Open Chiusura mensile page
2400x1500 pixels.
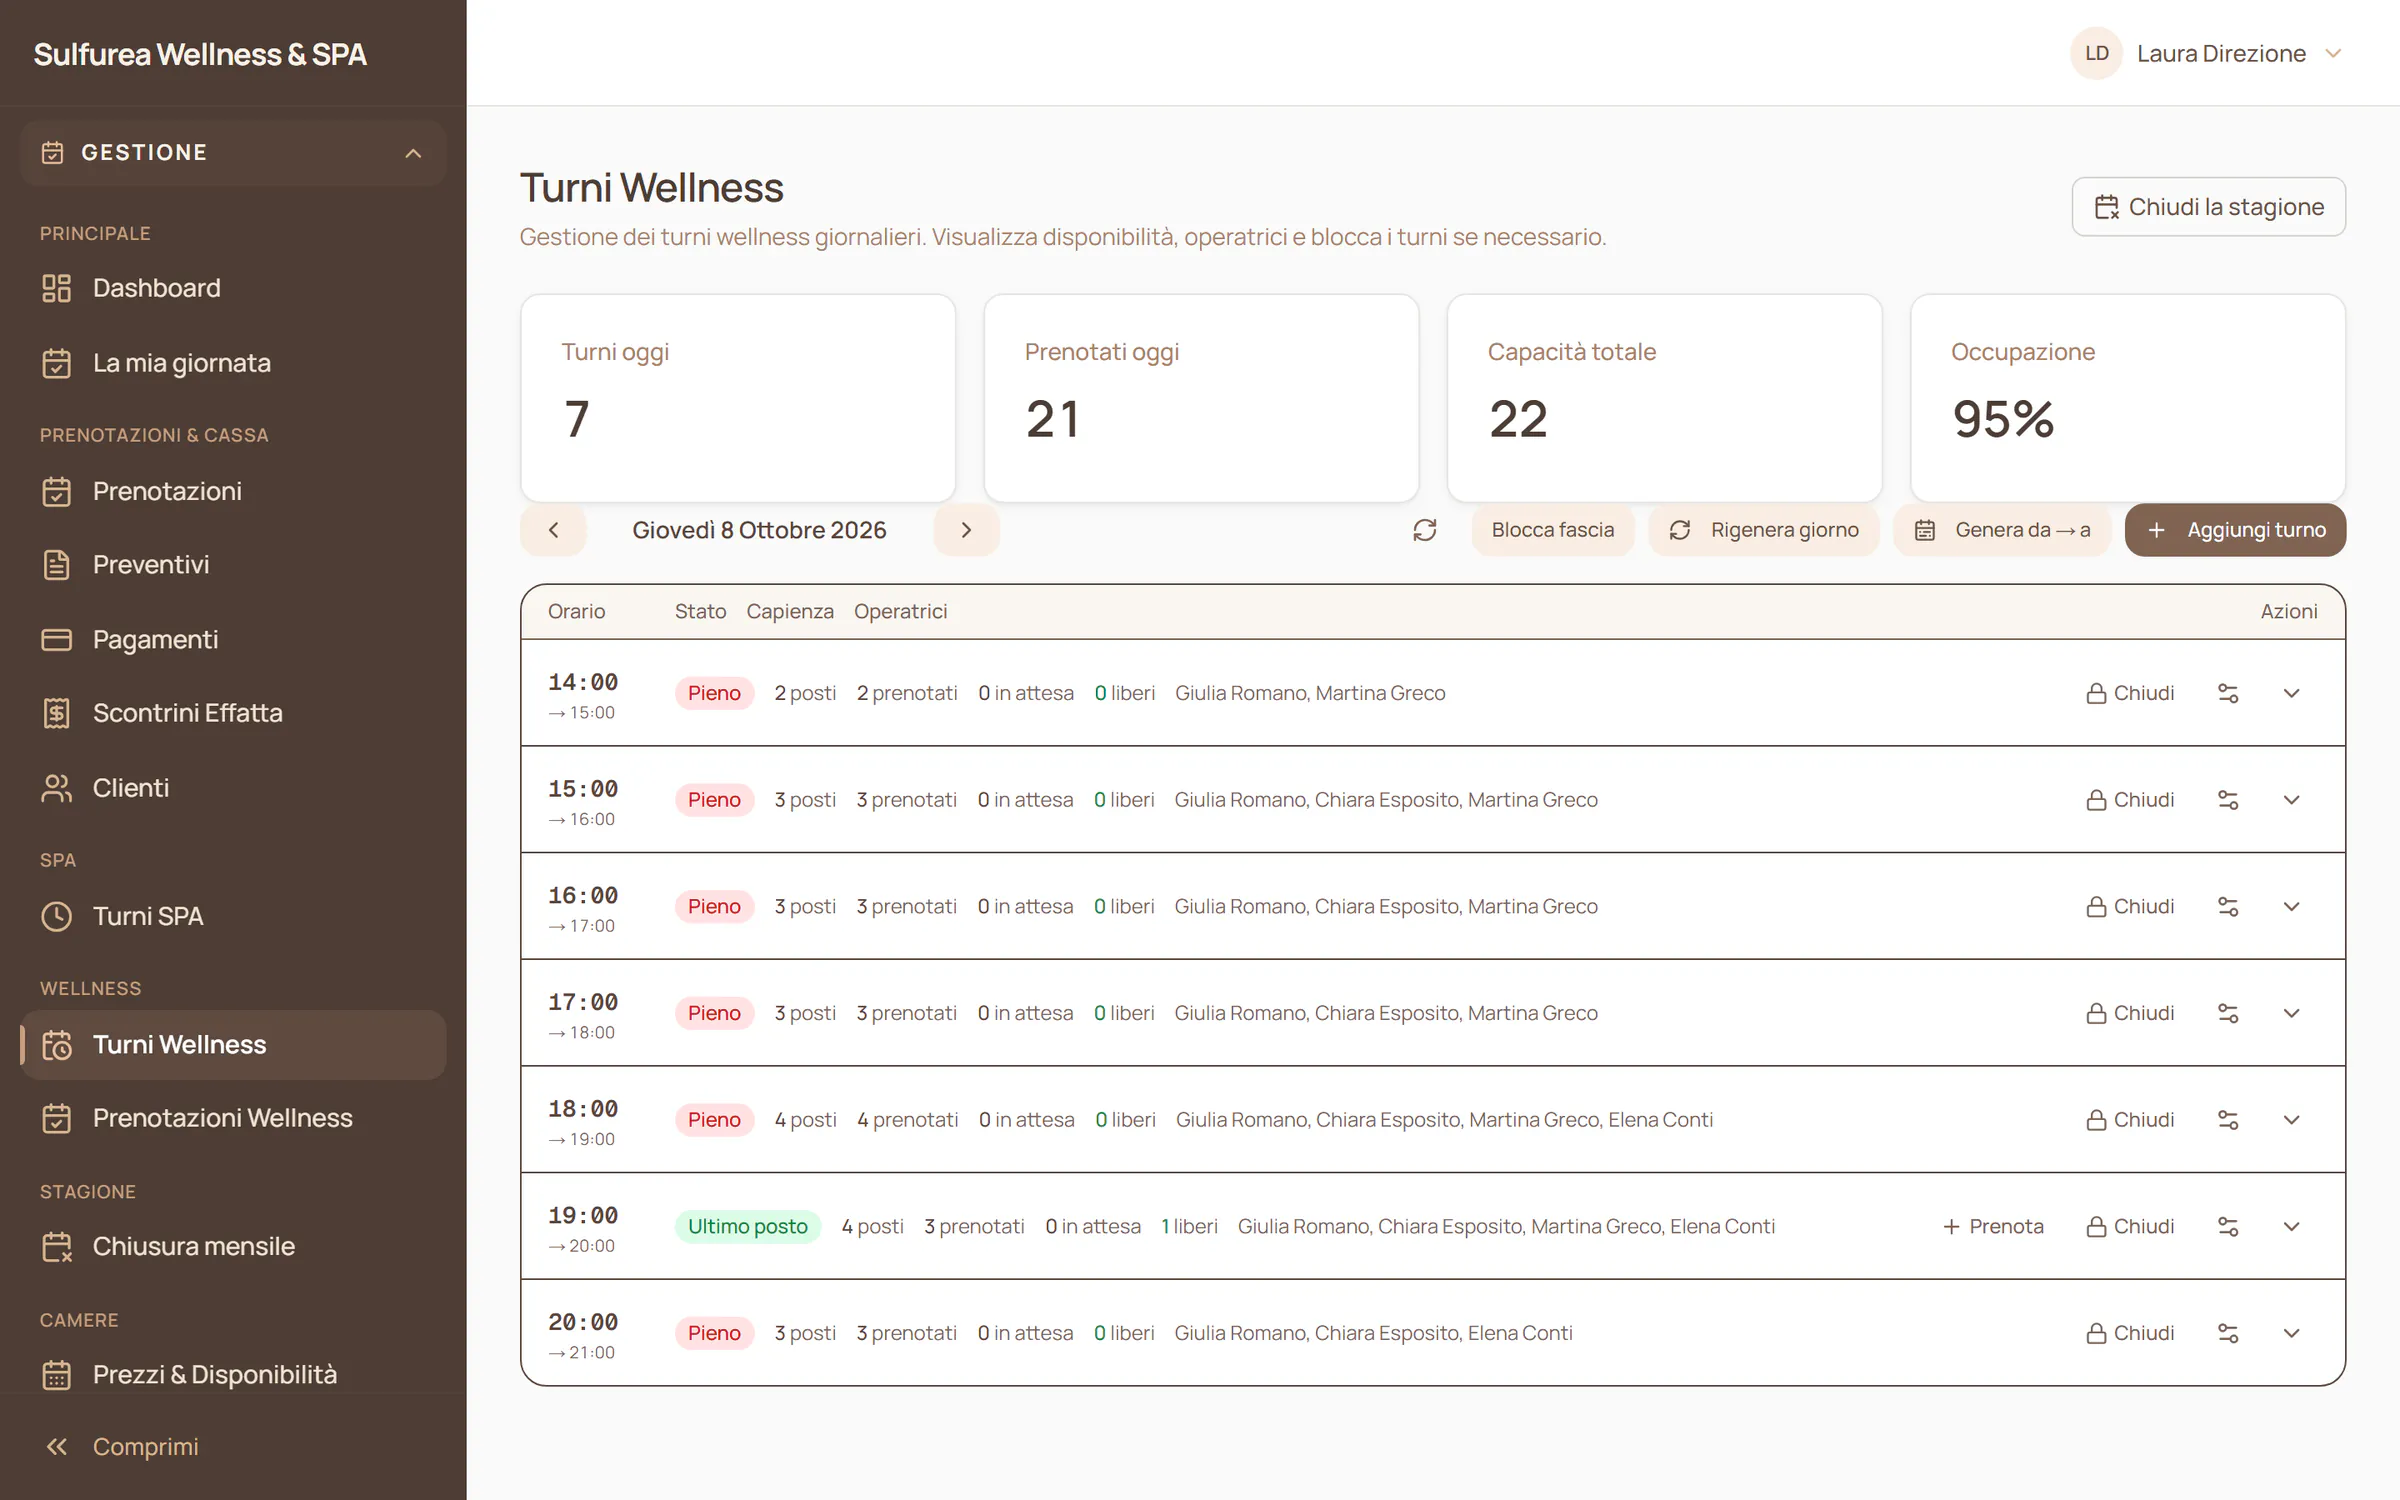click(x=233, y=1246)
